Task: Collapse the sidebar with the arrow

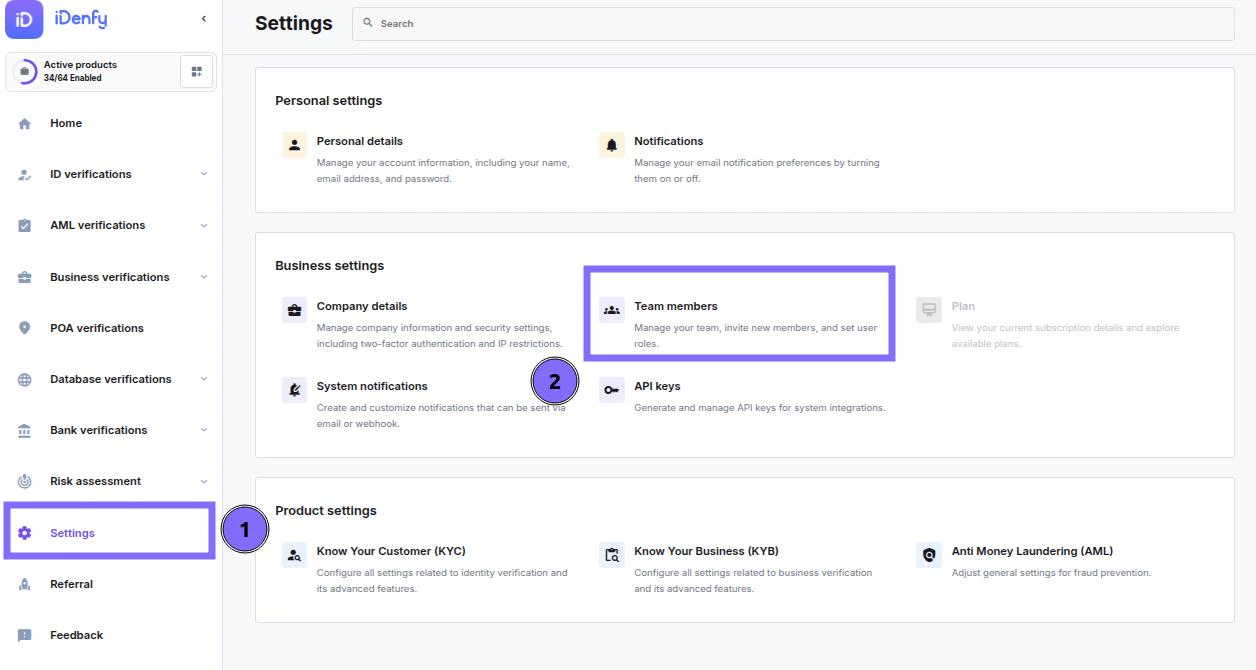Action: coord(204,19)
